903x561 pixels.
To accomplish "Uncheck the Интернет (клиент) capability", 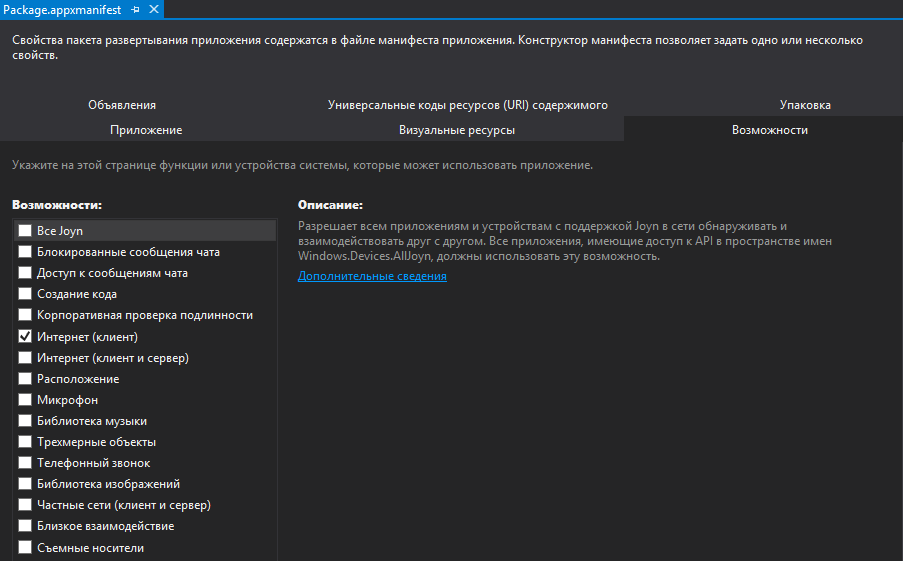I will (x=25, y=337).
